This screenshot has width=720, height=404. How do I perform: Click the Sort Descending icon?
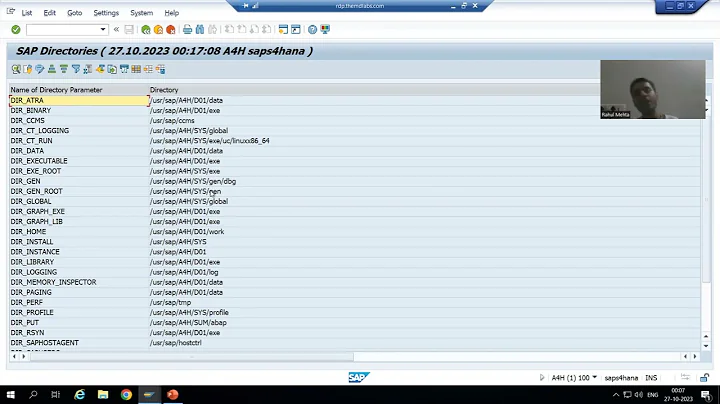(x=64, y=69)
